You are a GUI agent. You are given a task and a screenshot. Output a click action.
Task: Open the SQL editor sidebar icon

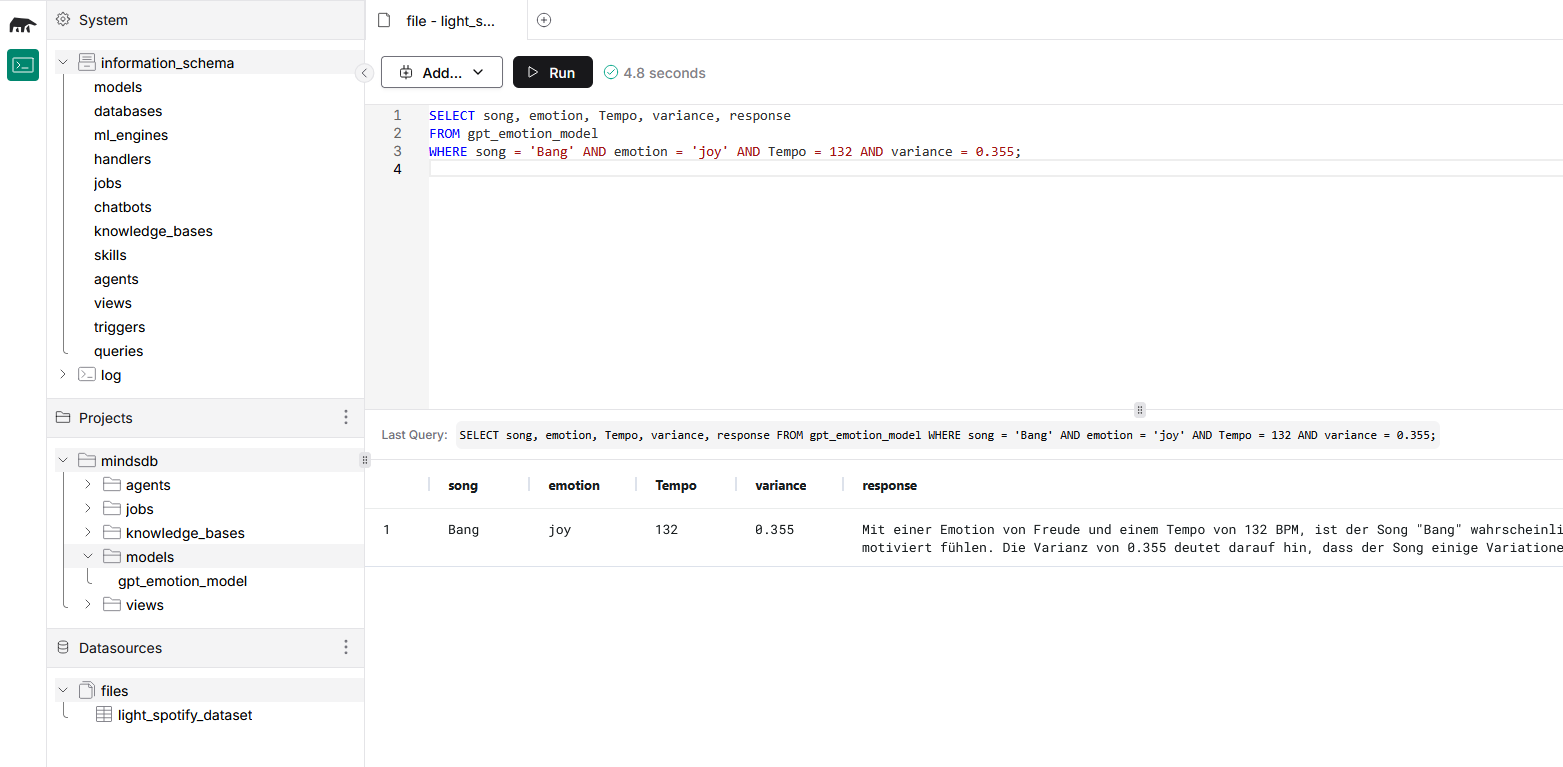pos(23,65)
